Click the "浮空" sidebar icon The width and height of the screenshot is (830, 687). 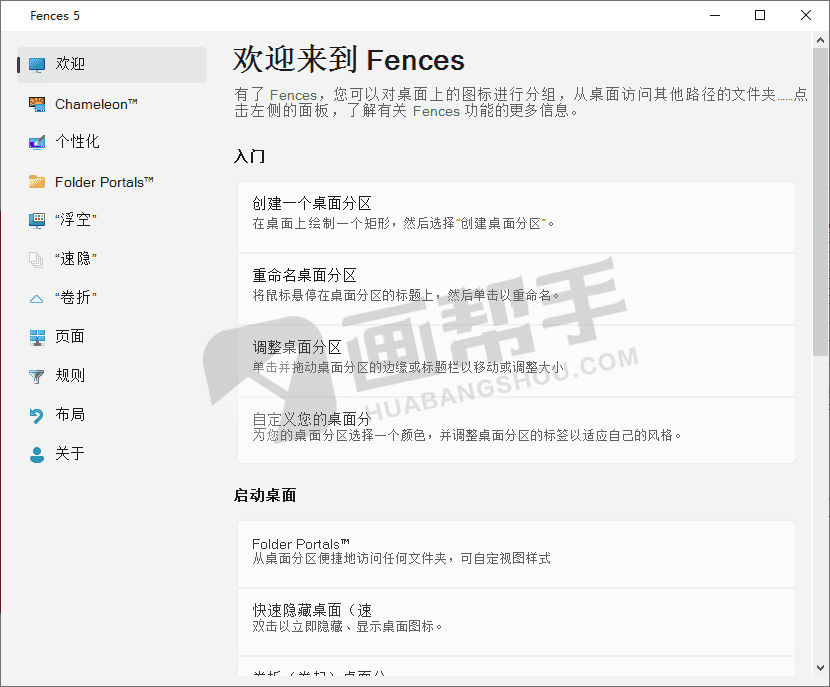[x=37, y=220]
